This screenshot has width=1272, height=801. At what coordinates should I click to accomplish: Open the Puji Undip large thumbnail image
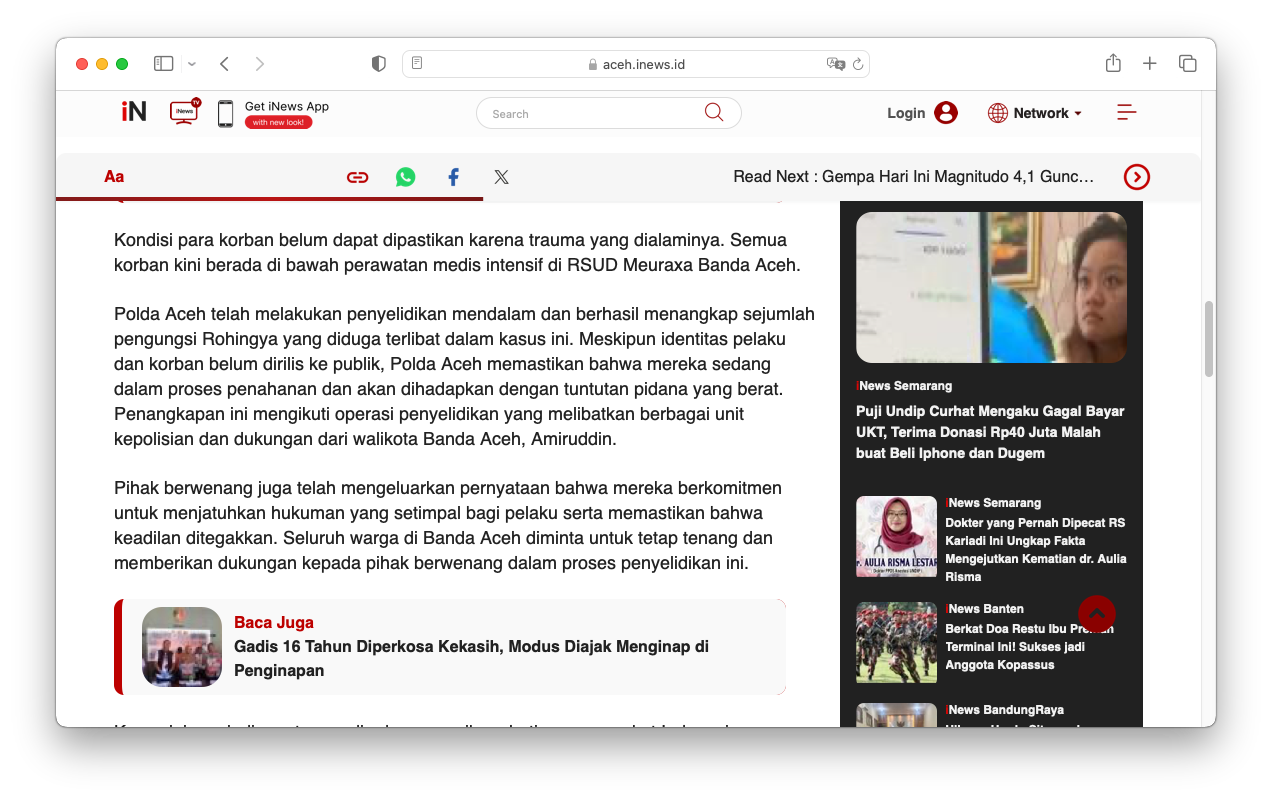(x=991, y=287)
